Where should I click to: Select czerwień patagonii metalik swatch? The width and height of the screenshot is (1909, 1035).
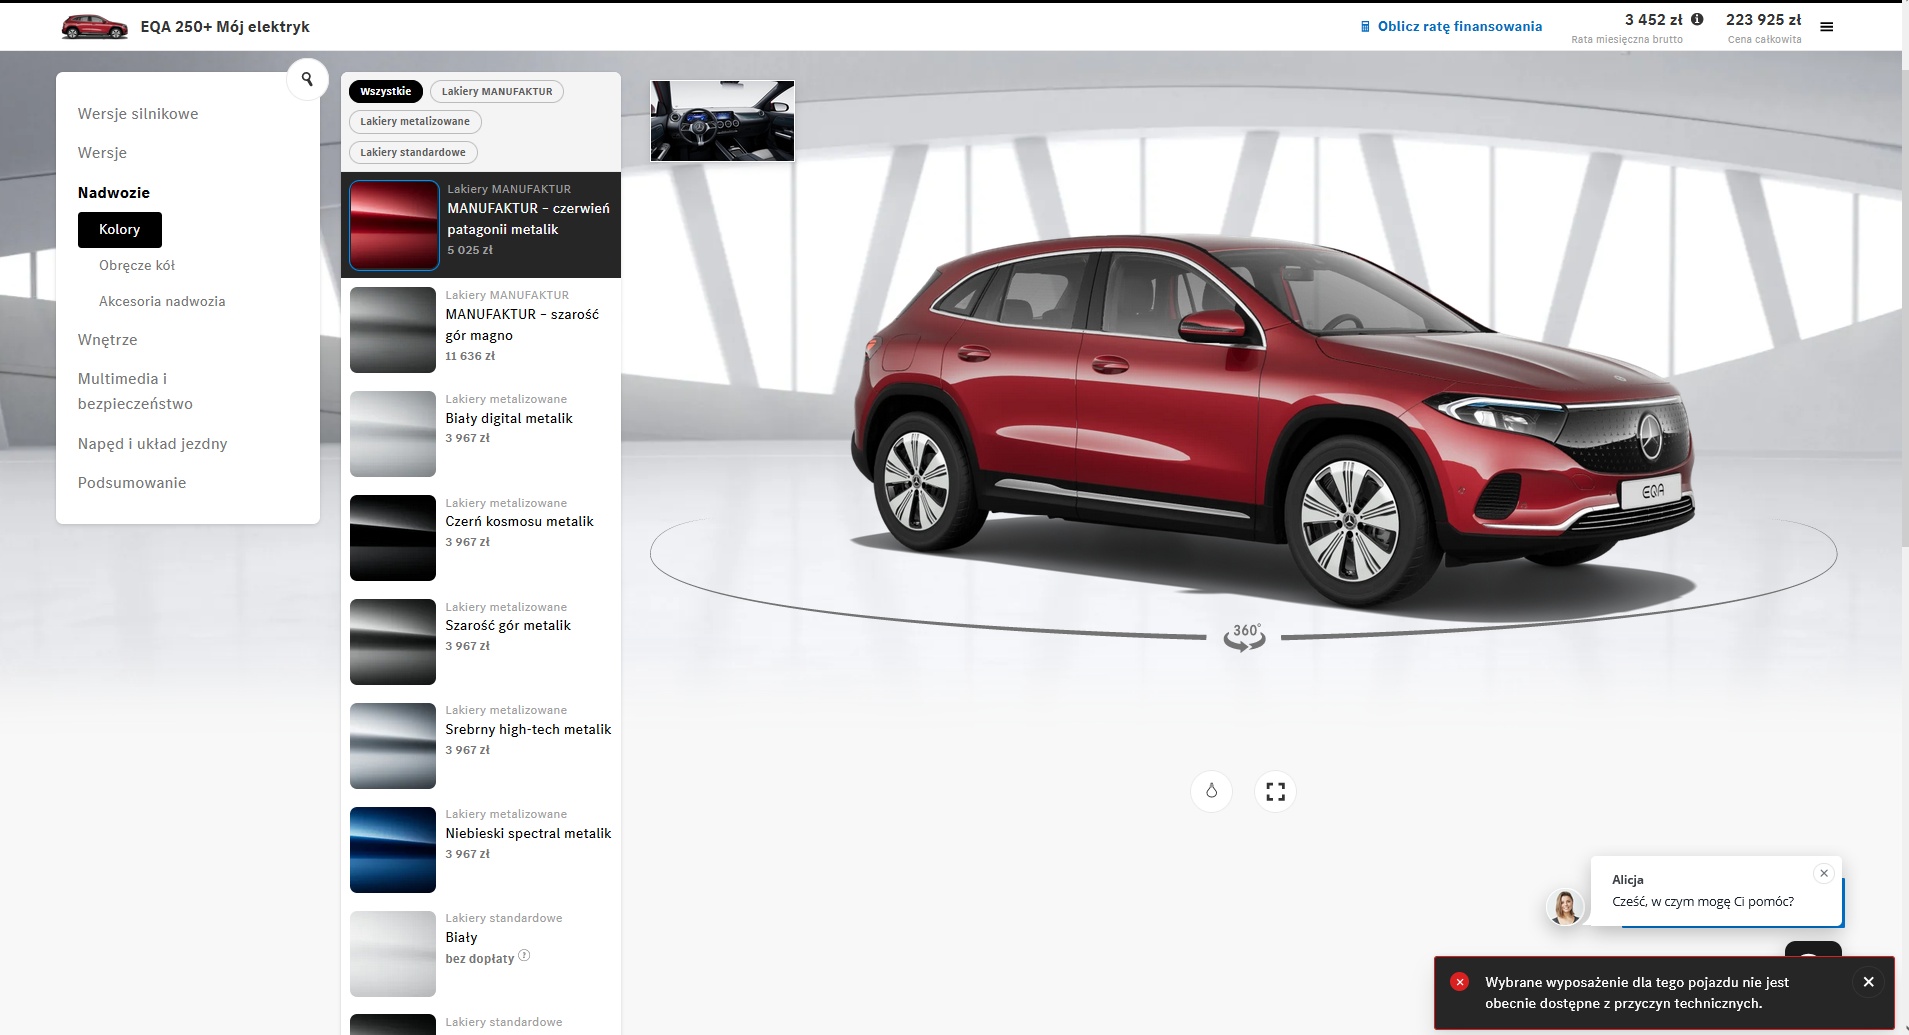tap(394, 225)
